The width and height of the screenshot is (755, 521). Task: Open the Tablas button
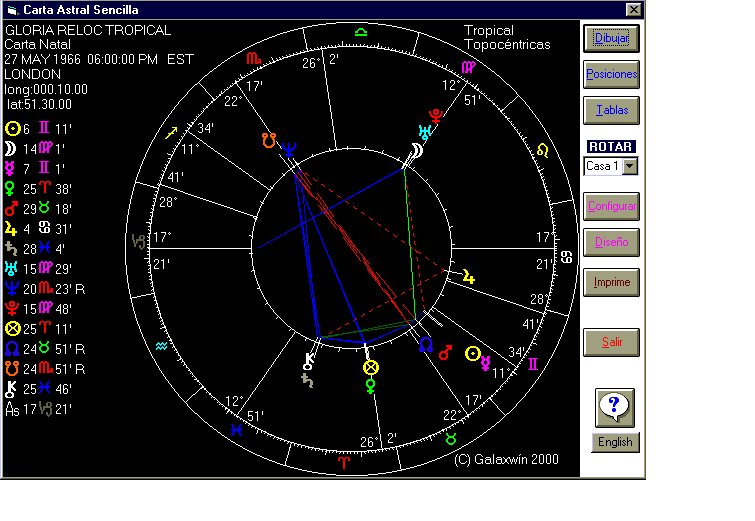(x=611, y=110)
